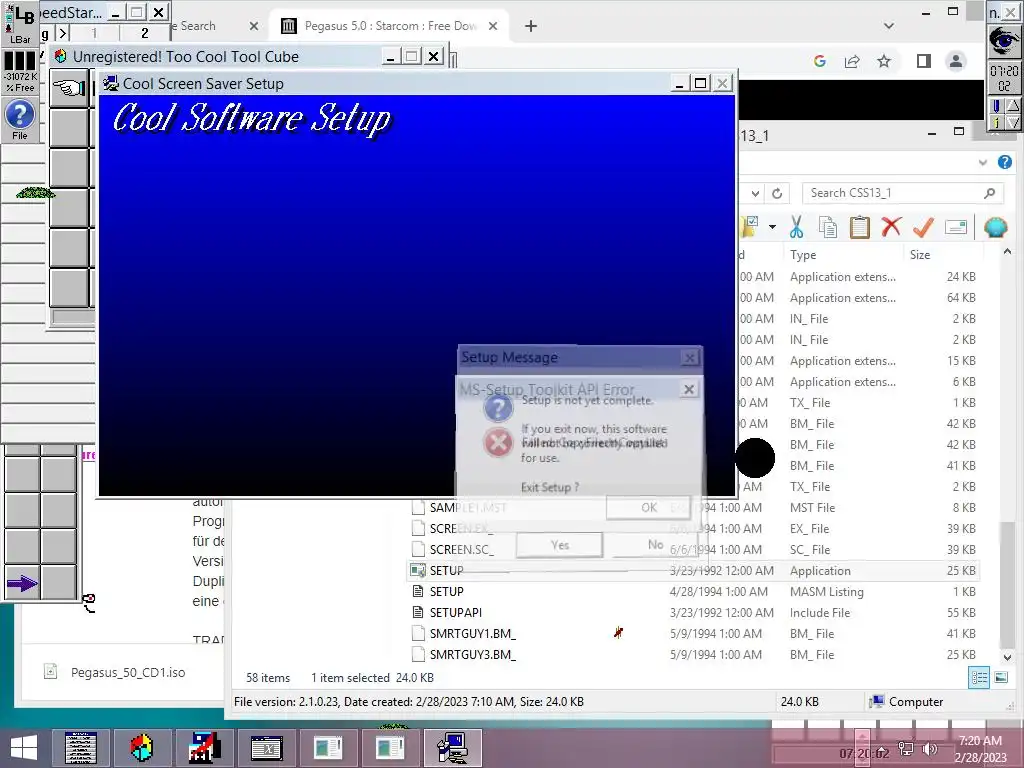1024x768 pixels.
Task: Open a new browser tab with plus button
Action: (531, 26)
